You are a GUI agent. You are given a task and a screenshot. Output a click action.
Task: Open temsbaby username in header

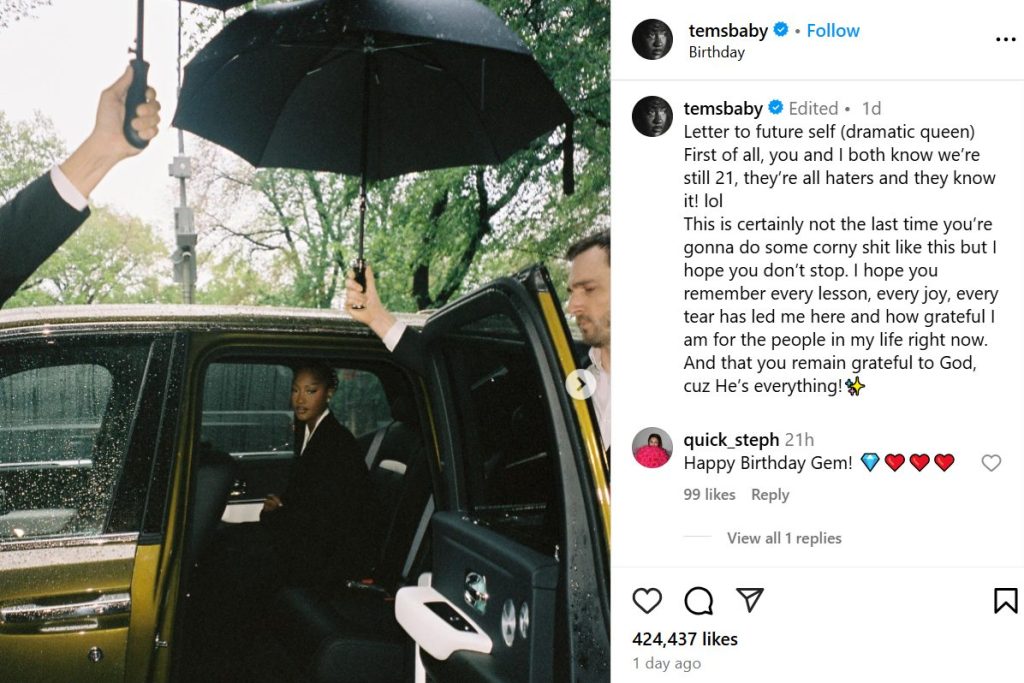(x=728, y=31)
